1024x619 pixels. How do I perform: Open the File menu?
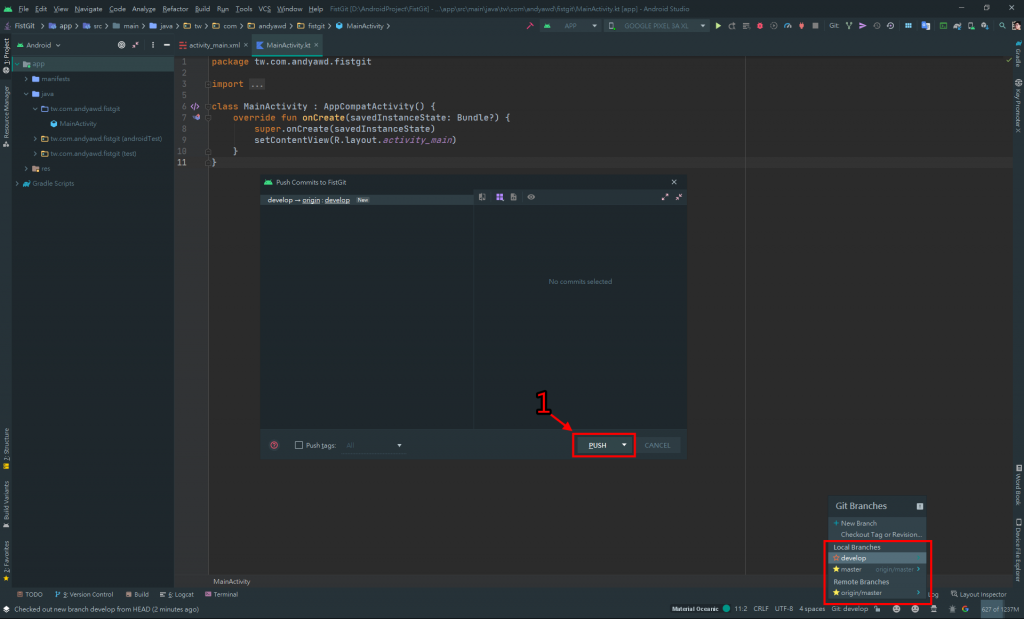(x=24, y=9)
